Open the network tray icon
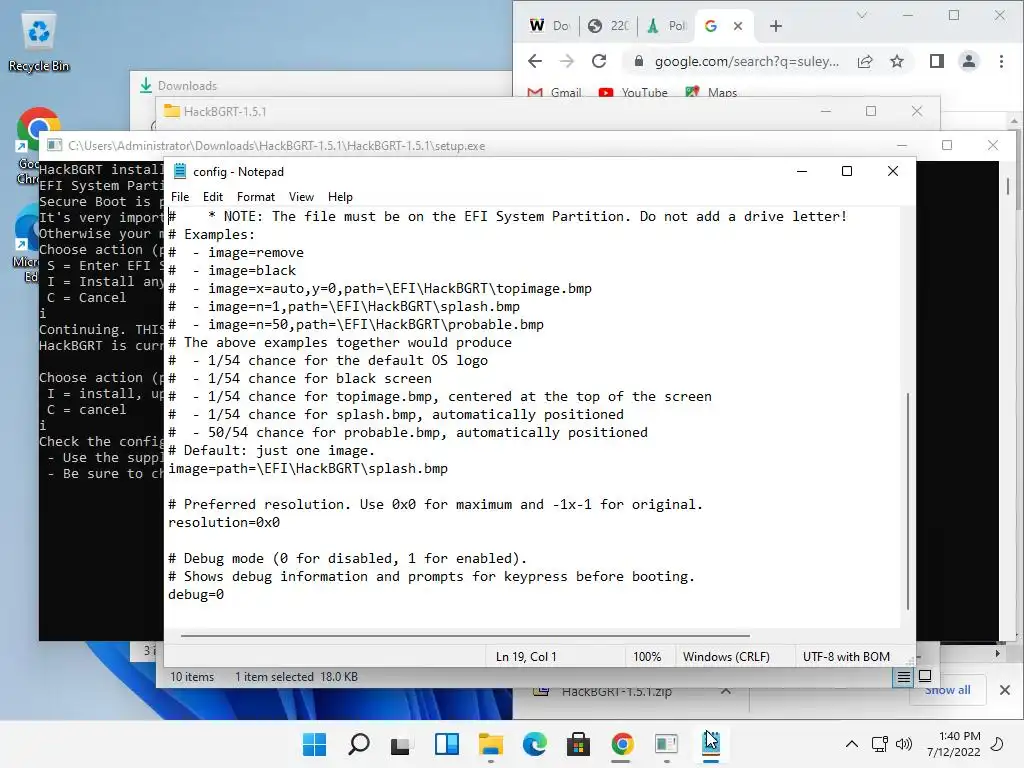Image resolution: width=1024 pixels, height=768 pixels. [x=880, y=744]
